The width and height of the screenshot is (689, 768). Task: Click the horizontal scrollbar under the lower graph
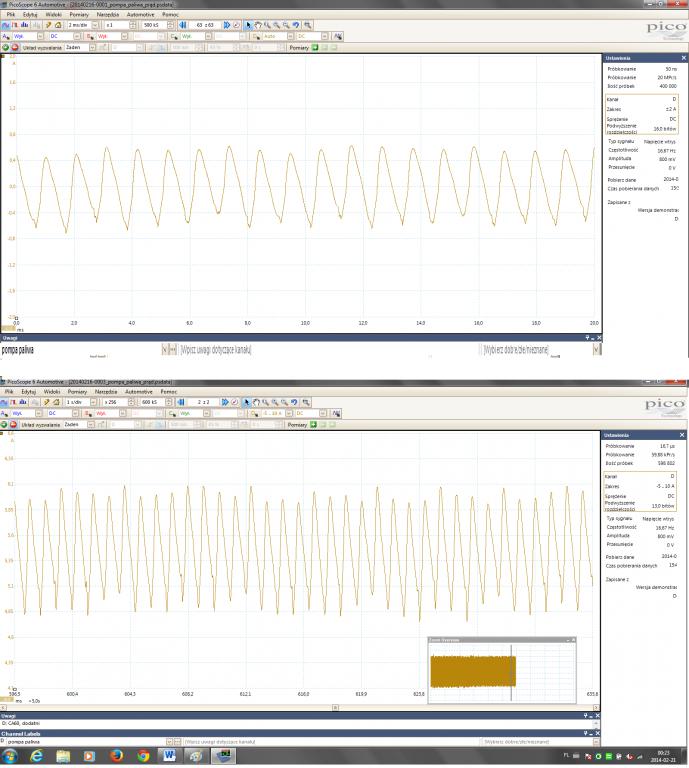(300, 705)
